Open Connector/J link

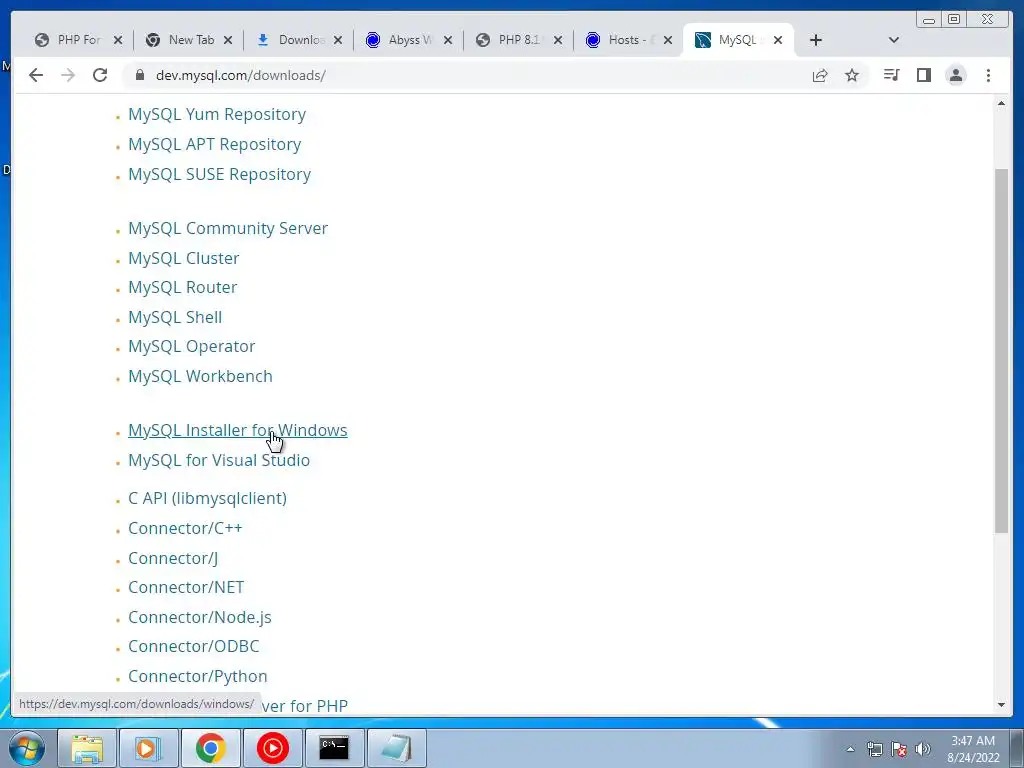click(x=173, y=558)
